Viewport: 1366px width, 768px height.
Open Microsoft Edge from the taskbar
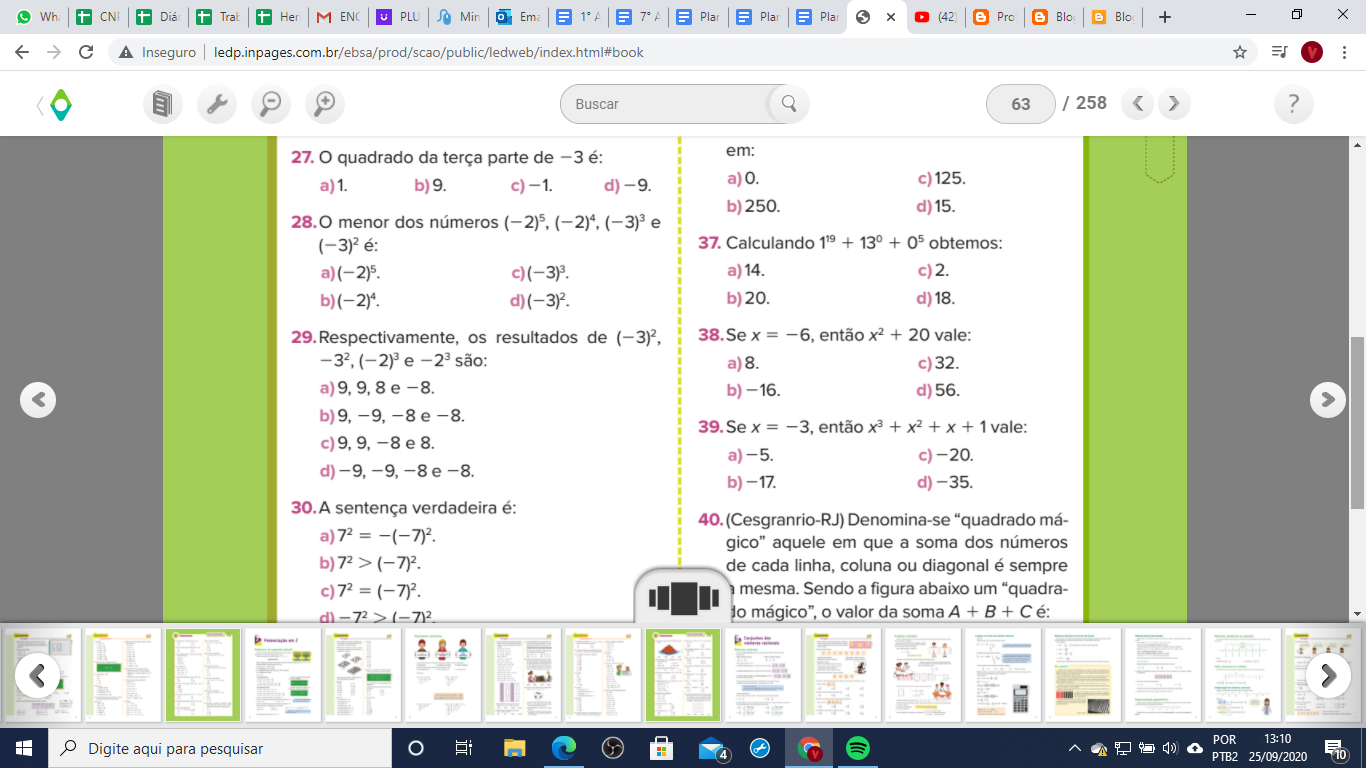564,748
